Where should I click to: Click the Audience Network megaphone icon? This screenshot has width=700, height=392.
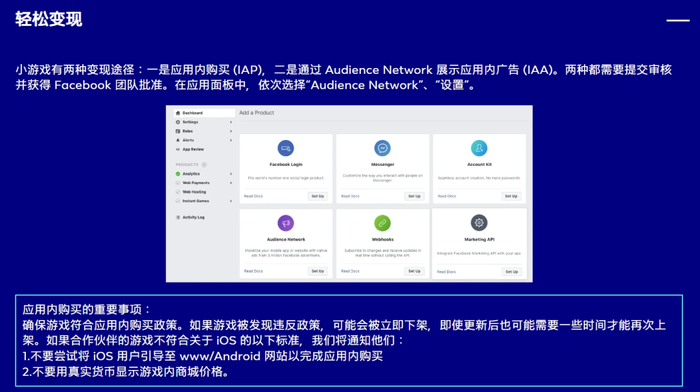coord(286,223)
